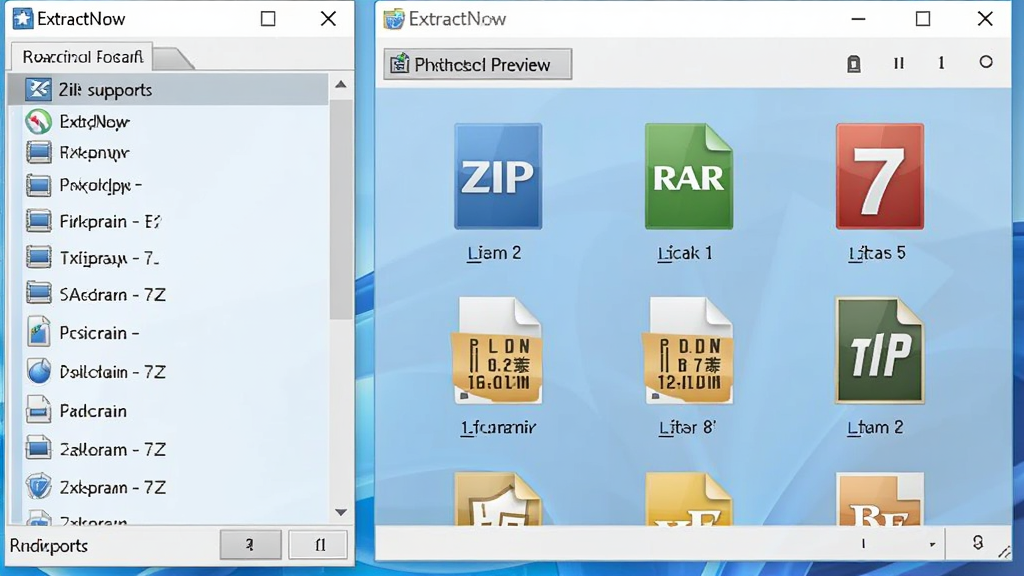Click the 'Ltam 2' file label
Viewport: 1024px width, 576px height.
click(875, 427)
